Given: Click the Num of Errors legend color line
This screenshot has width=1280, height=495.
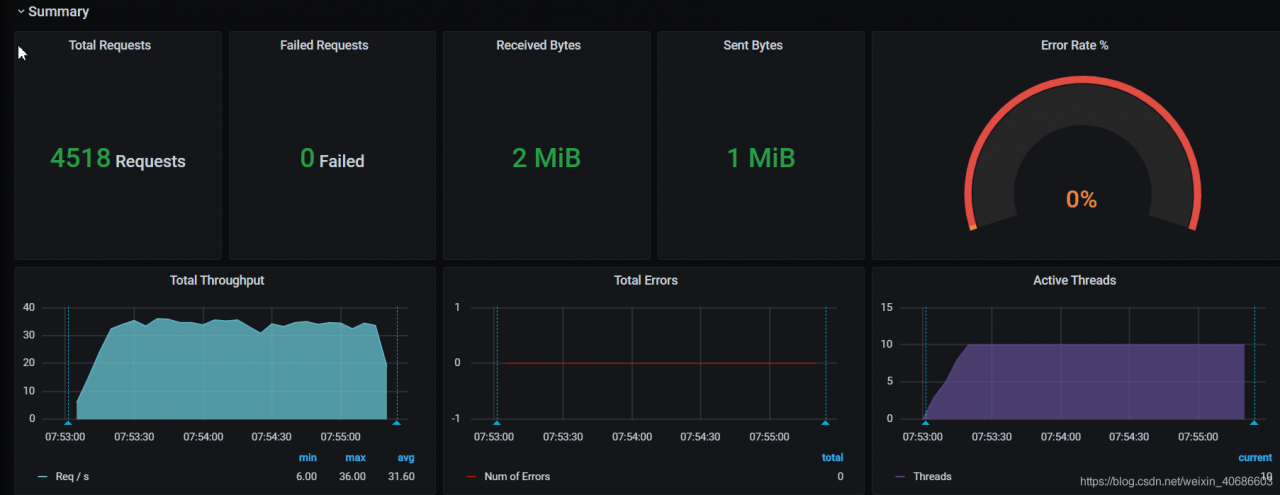Looking at the screenshot, I should 472,476.
